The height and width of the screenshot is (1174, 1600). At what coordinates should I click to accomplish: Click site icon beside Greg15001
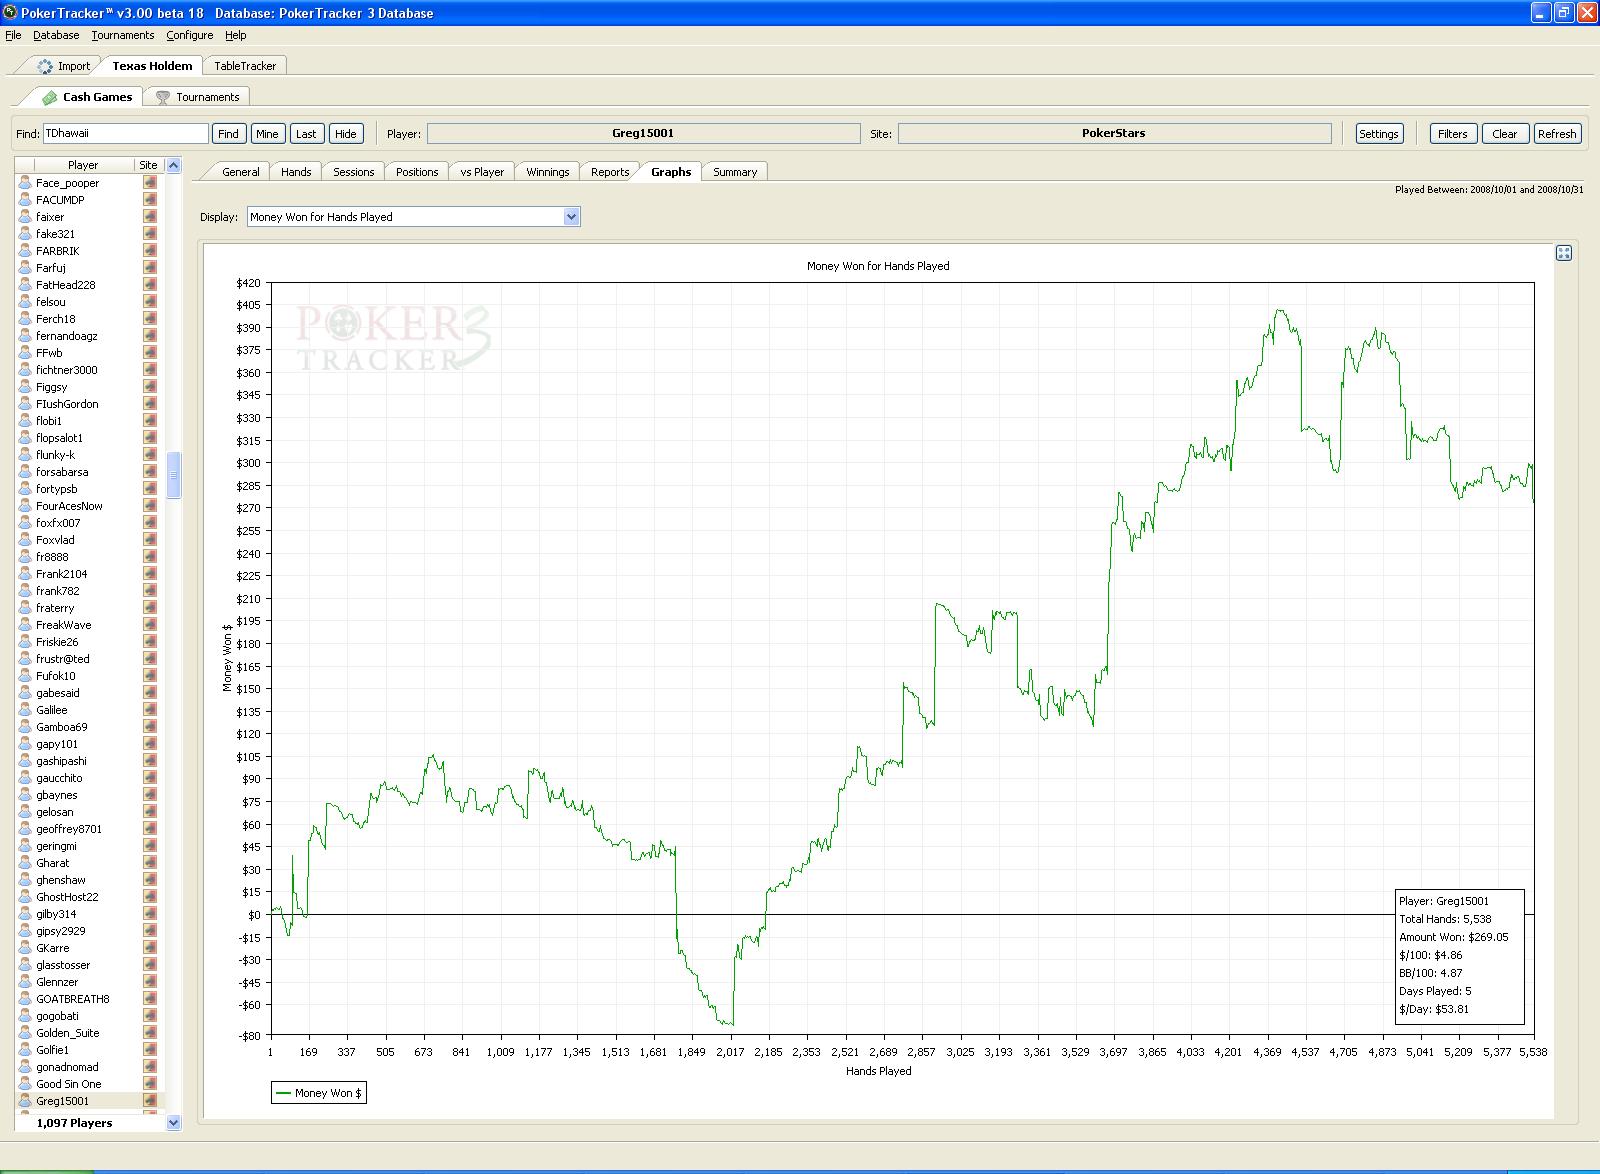click(x=150, y=1101)
